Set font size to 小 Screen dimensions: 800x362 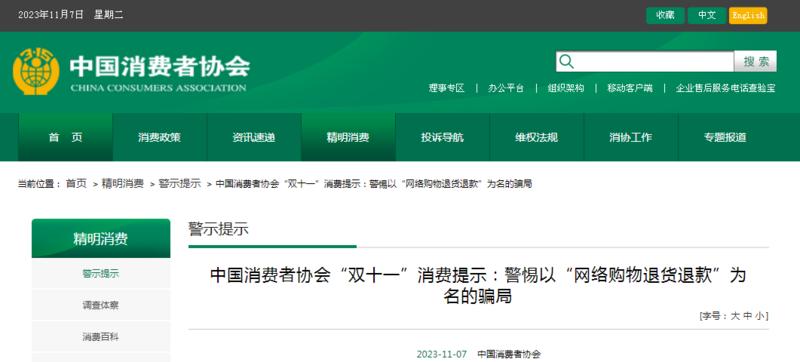760,316
